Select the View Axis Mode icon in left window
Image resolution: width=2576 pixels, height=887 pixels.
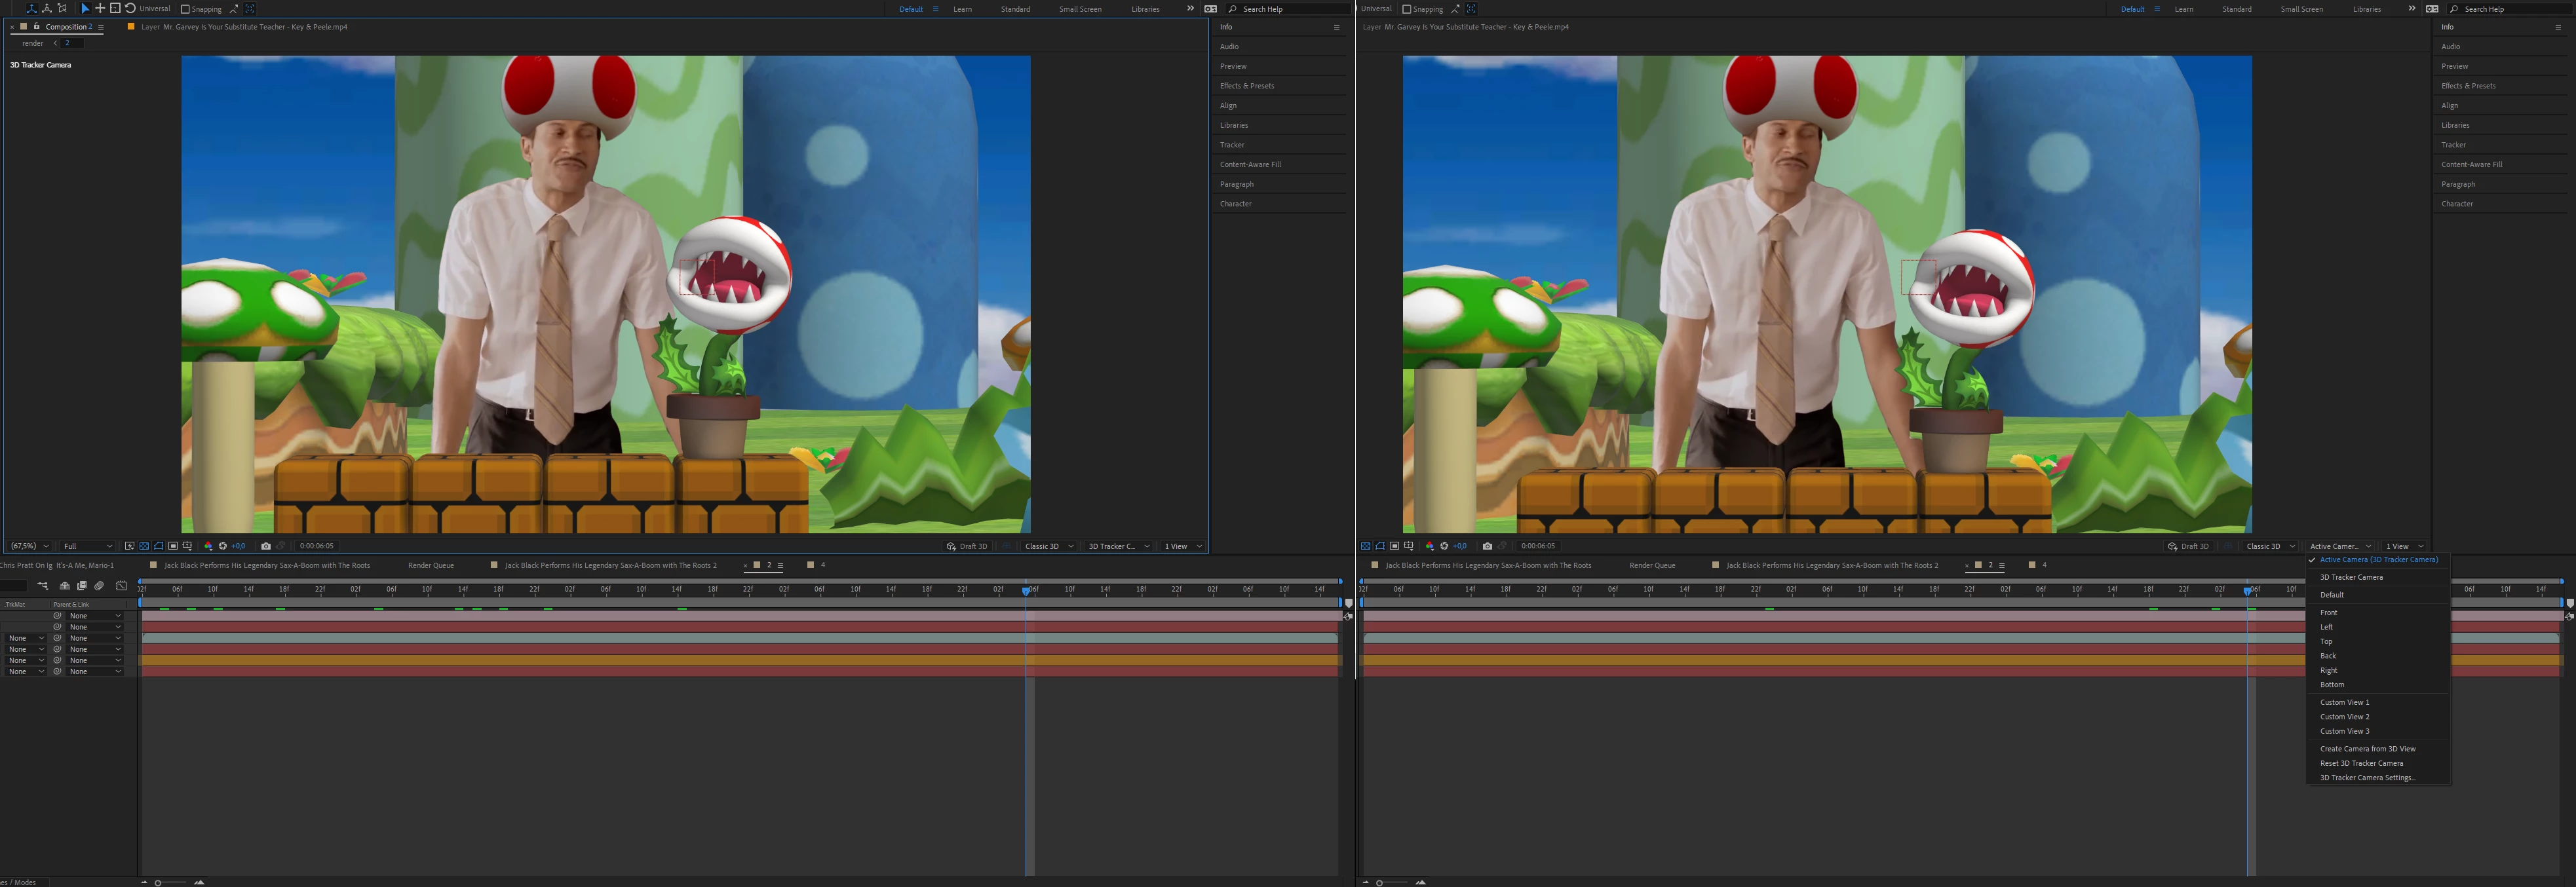62,8
